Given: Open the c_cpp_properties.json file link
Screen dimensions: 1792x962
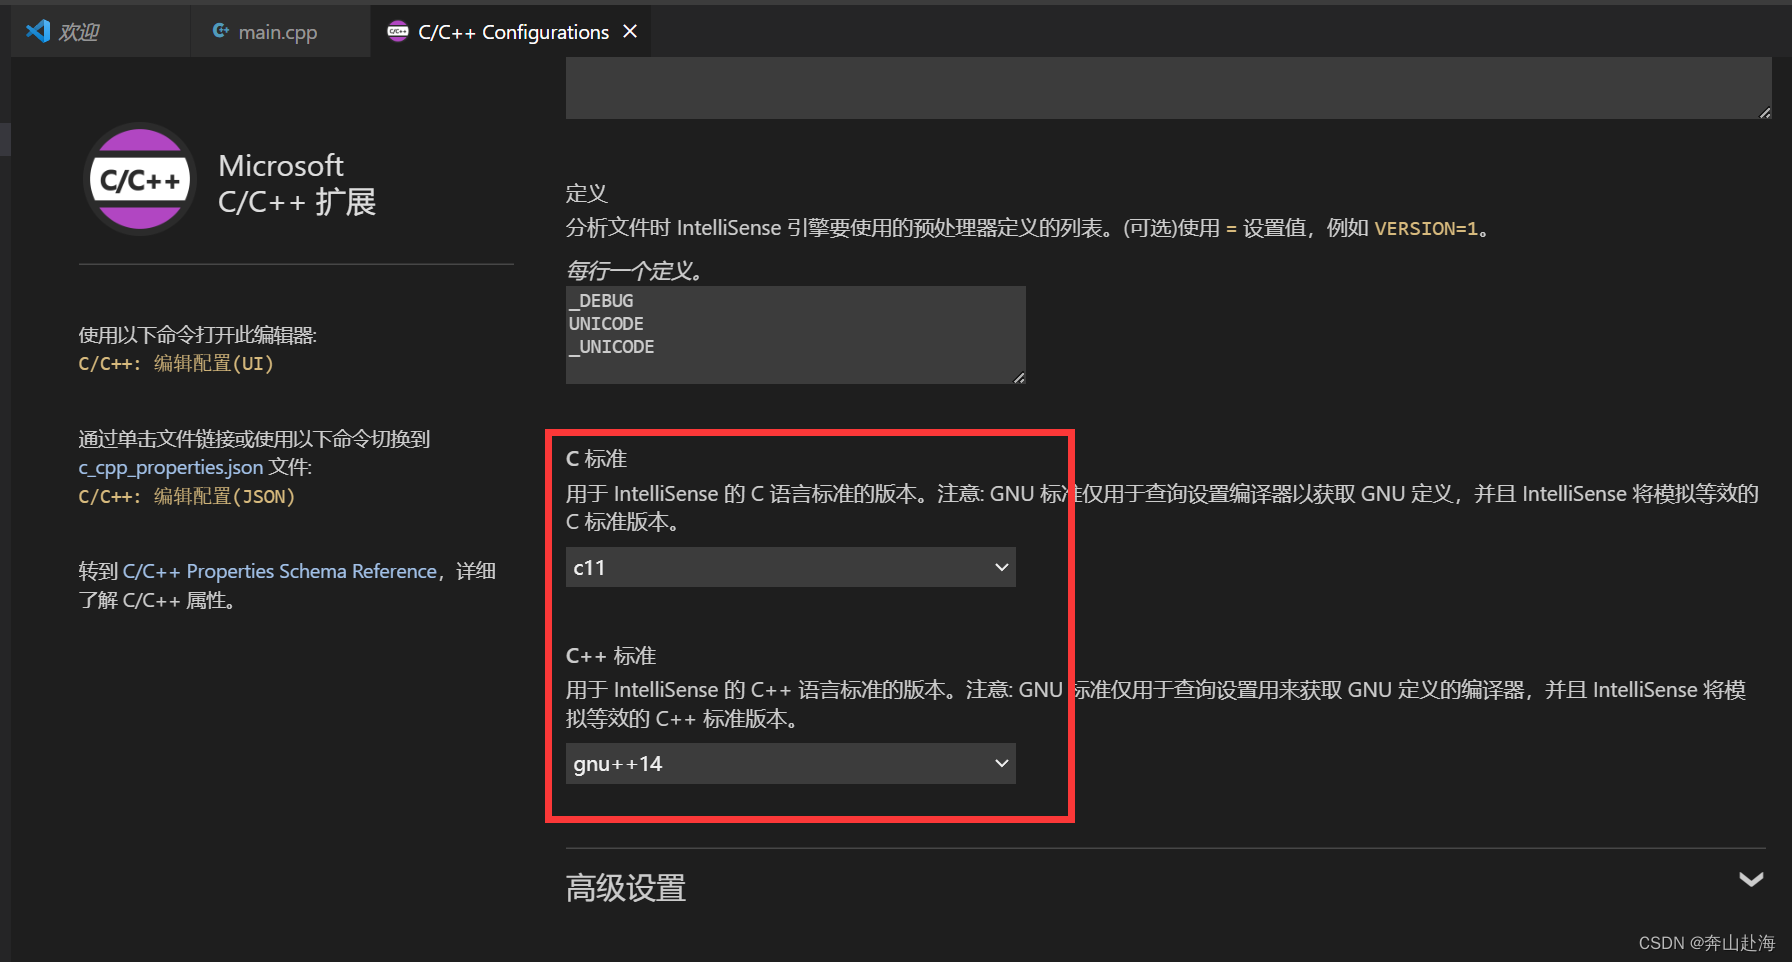Looking at the screenshot, I should (x=171, y=467).
